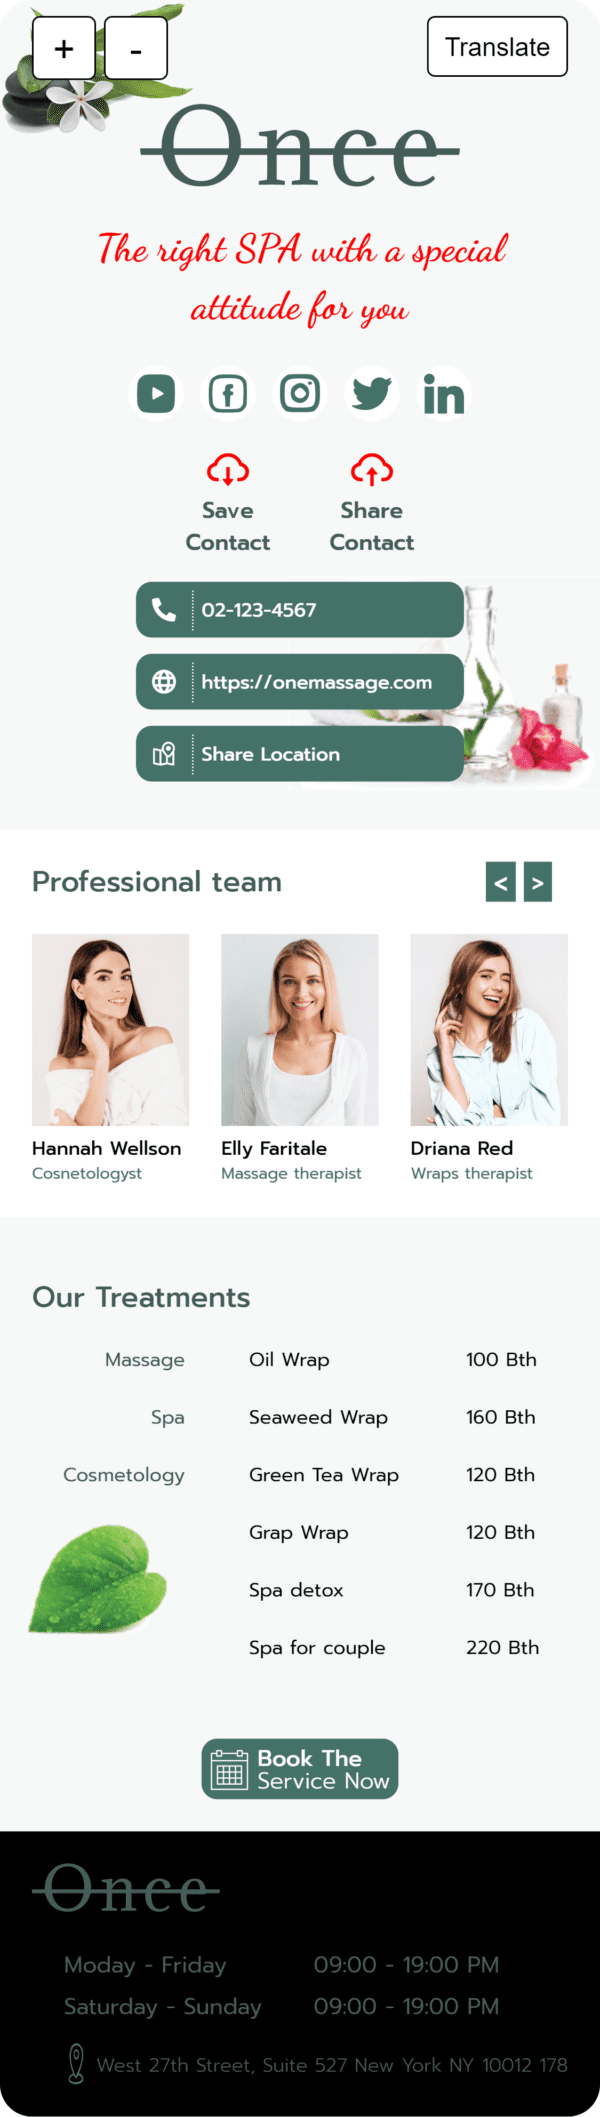Click the Share Location button

[x=300, y=754]
